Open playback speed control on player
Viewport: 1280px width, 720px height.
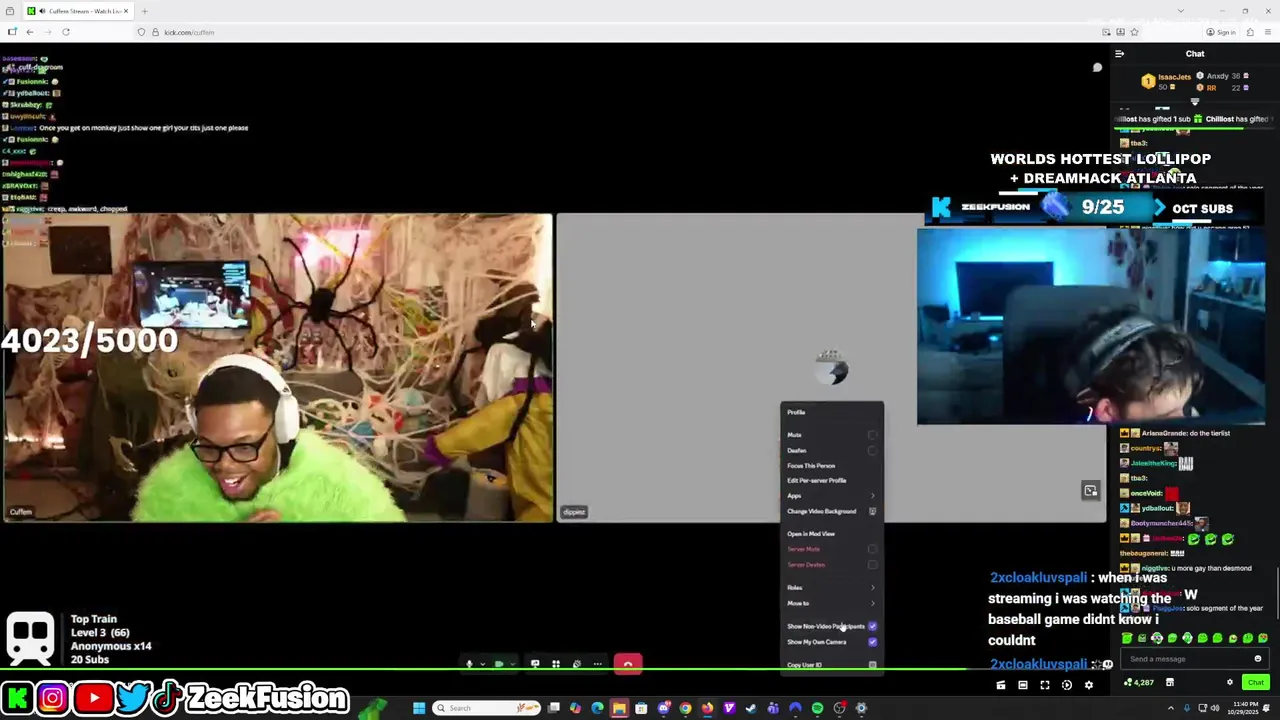tap(1067, 685)
